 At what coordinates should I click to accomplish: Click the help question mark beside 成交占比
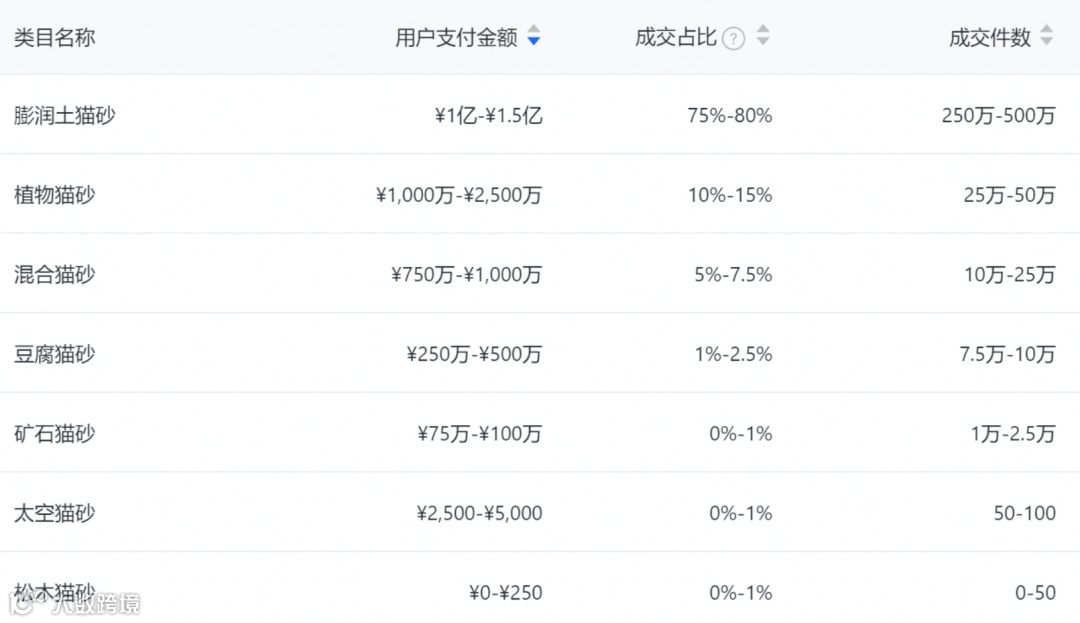point(733,39)
